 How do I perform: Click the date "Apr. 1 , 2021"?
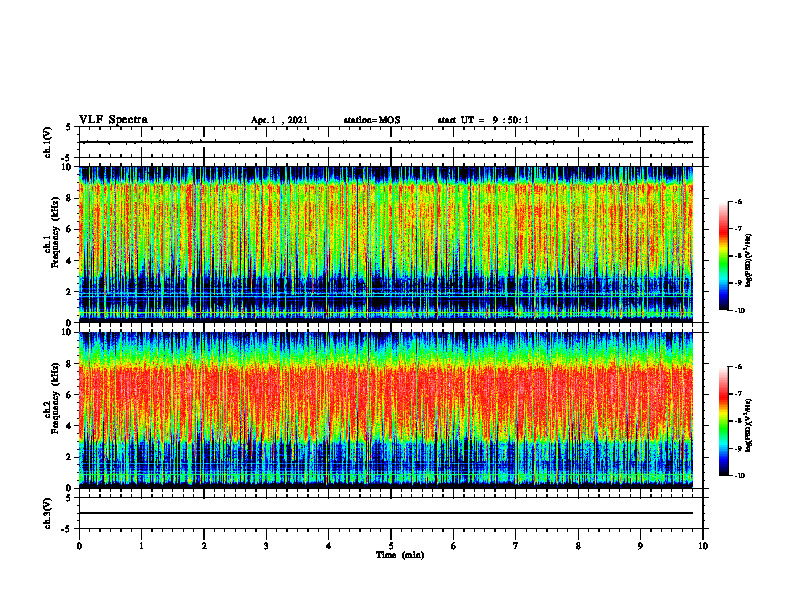click(279, 120)
